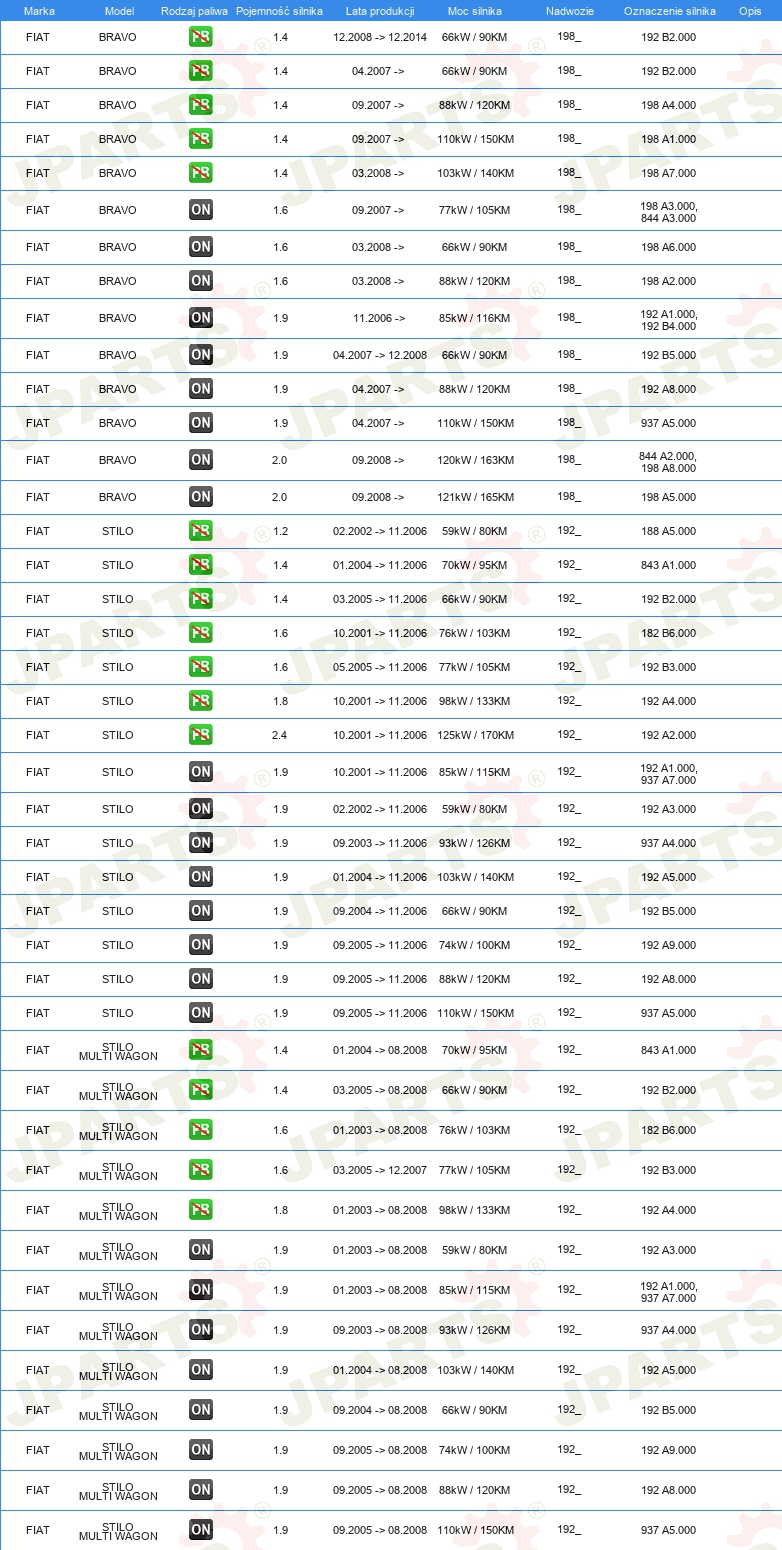Click the Moc silnika column header
The width and height of the screenshot is (782, 1550).
tap(475, 11)
